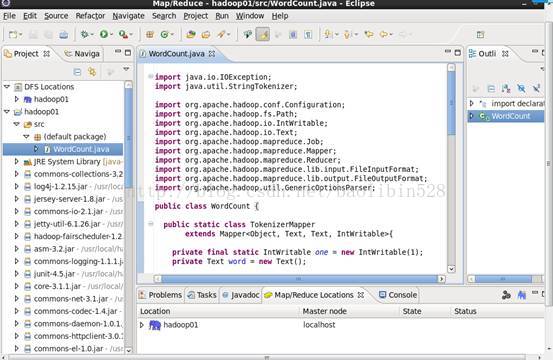Image resolution: width=553 pixels, height=360 pixels.
Task: Switch to the Javadoc tab
Action: click(241, 295)
